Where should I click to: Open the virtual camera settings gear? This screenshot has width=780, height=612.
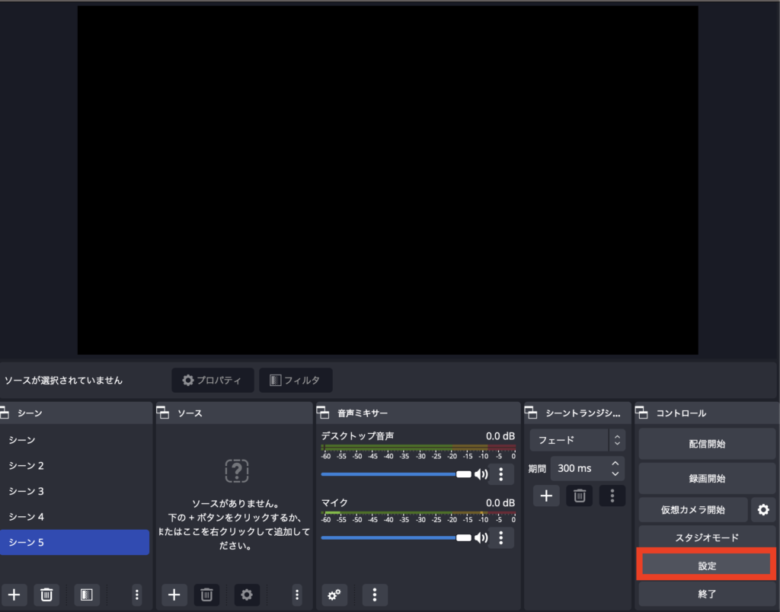click(x=763, y=510)
